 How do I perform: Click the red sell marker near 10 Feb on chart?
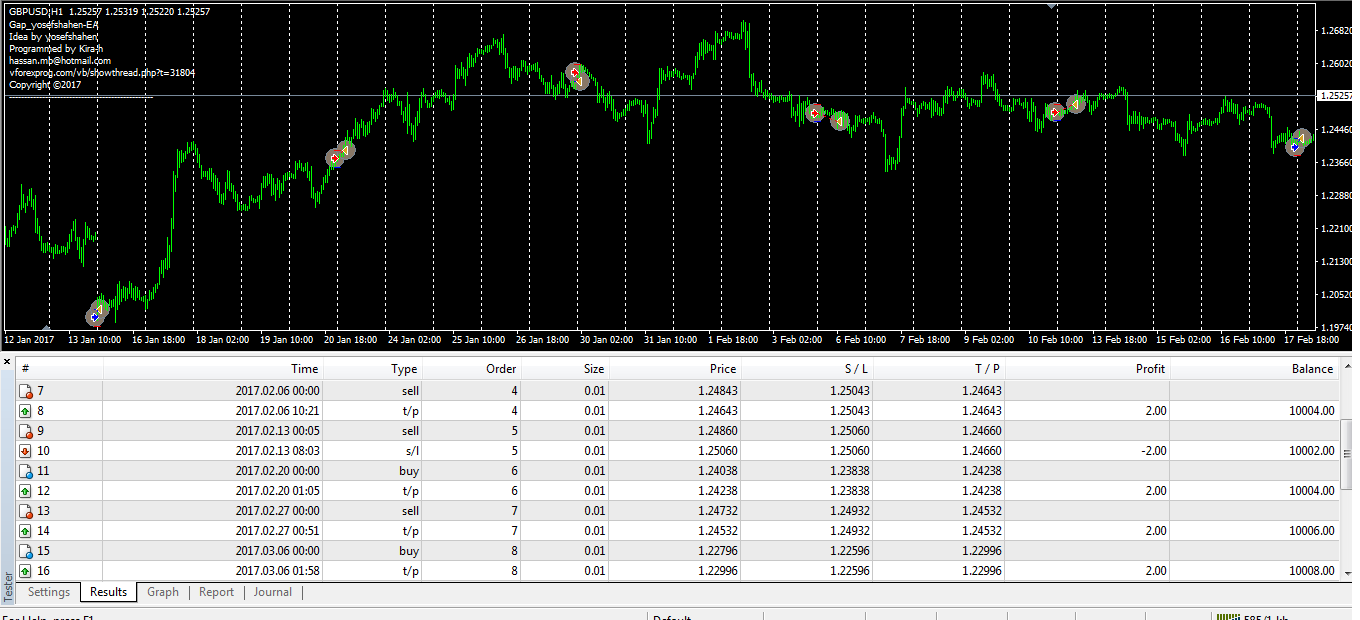pos(1055,112)
